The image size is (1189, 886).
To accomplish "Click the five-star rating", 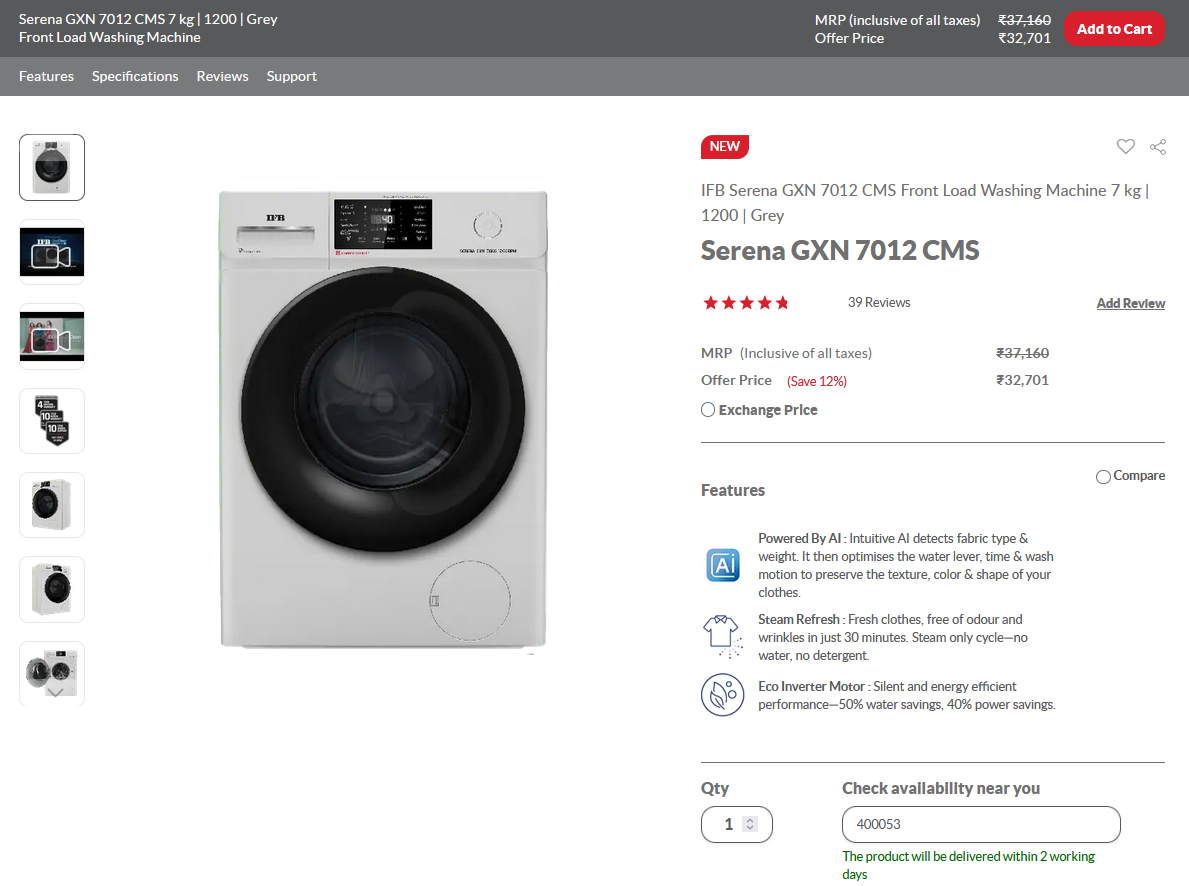I will [x=746, y=303].
